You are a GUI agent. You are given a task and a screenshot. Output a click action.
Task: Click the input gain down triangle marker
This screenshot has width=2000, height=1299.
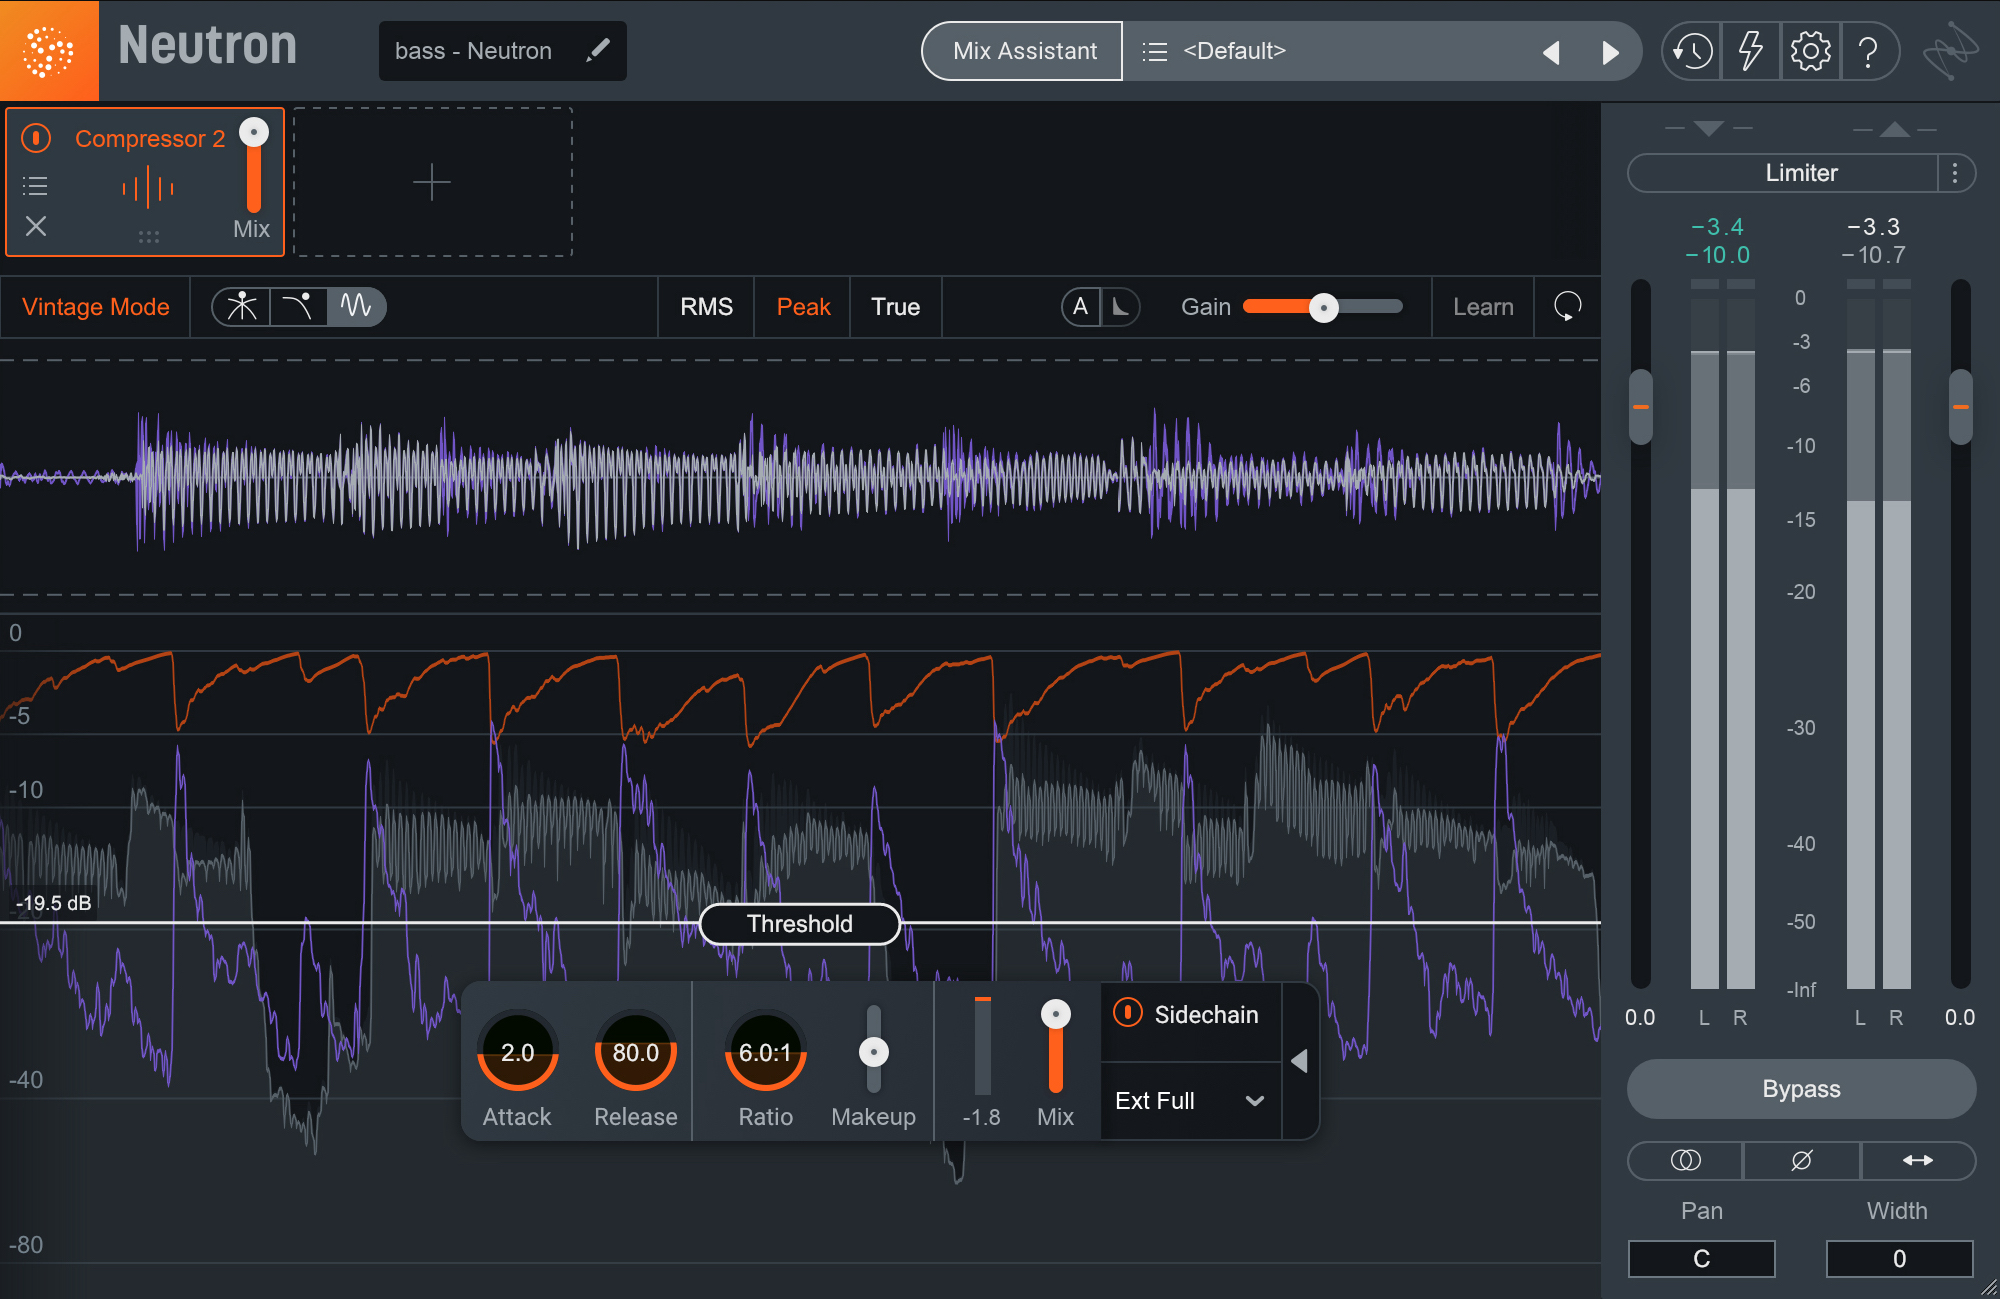(1709, 129)
